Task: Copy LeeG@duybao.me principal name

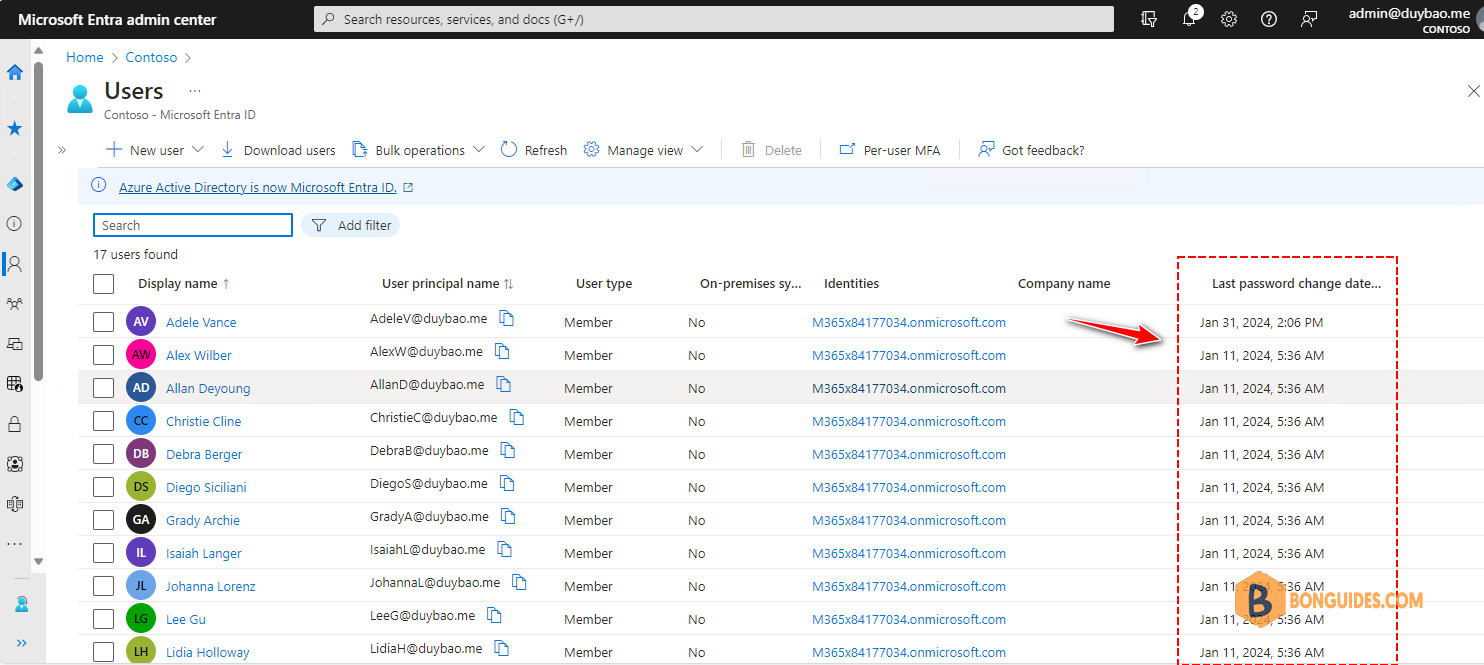Action: click(494, 616)
